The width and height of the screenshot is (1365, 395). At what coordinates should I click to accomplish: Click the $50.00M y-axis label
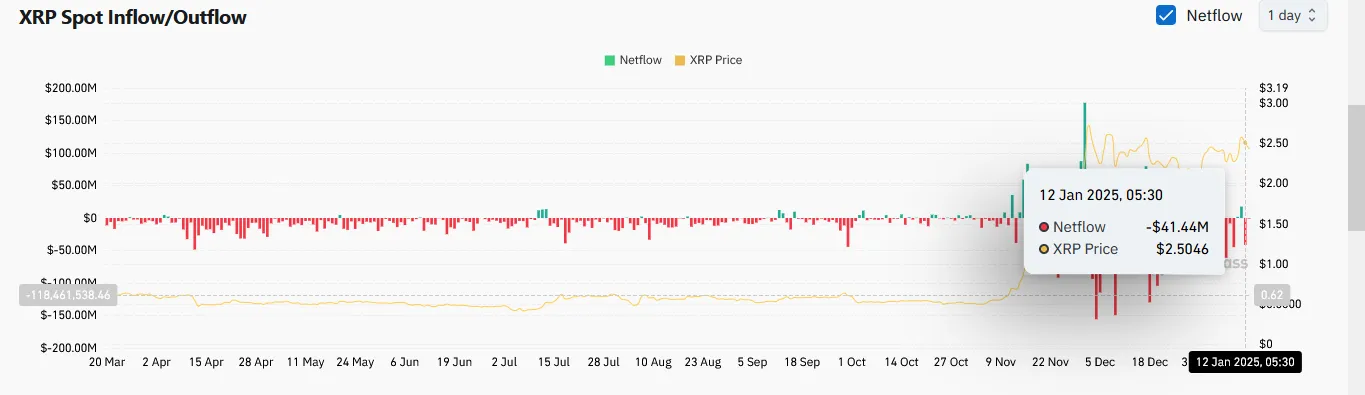tap(73, 185)
